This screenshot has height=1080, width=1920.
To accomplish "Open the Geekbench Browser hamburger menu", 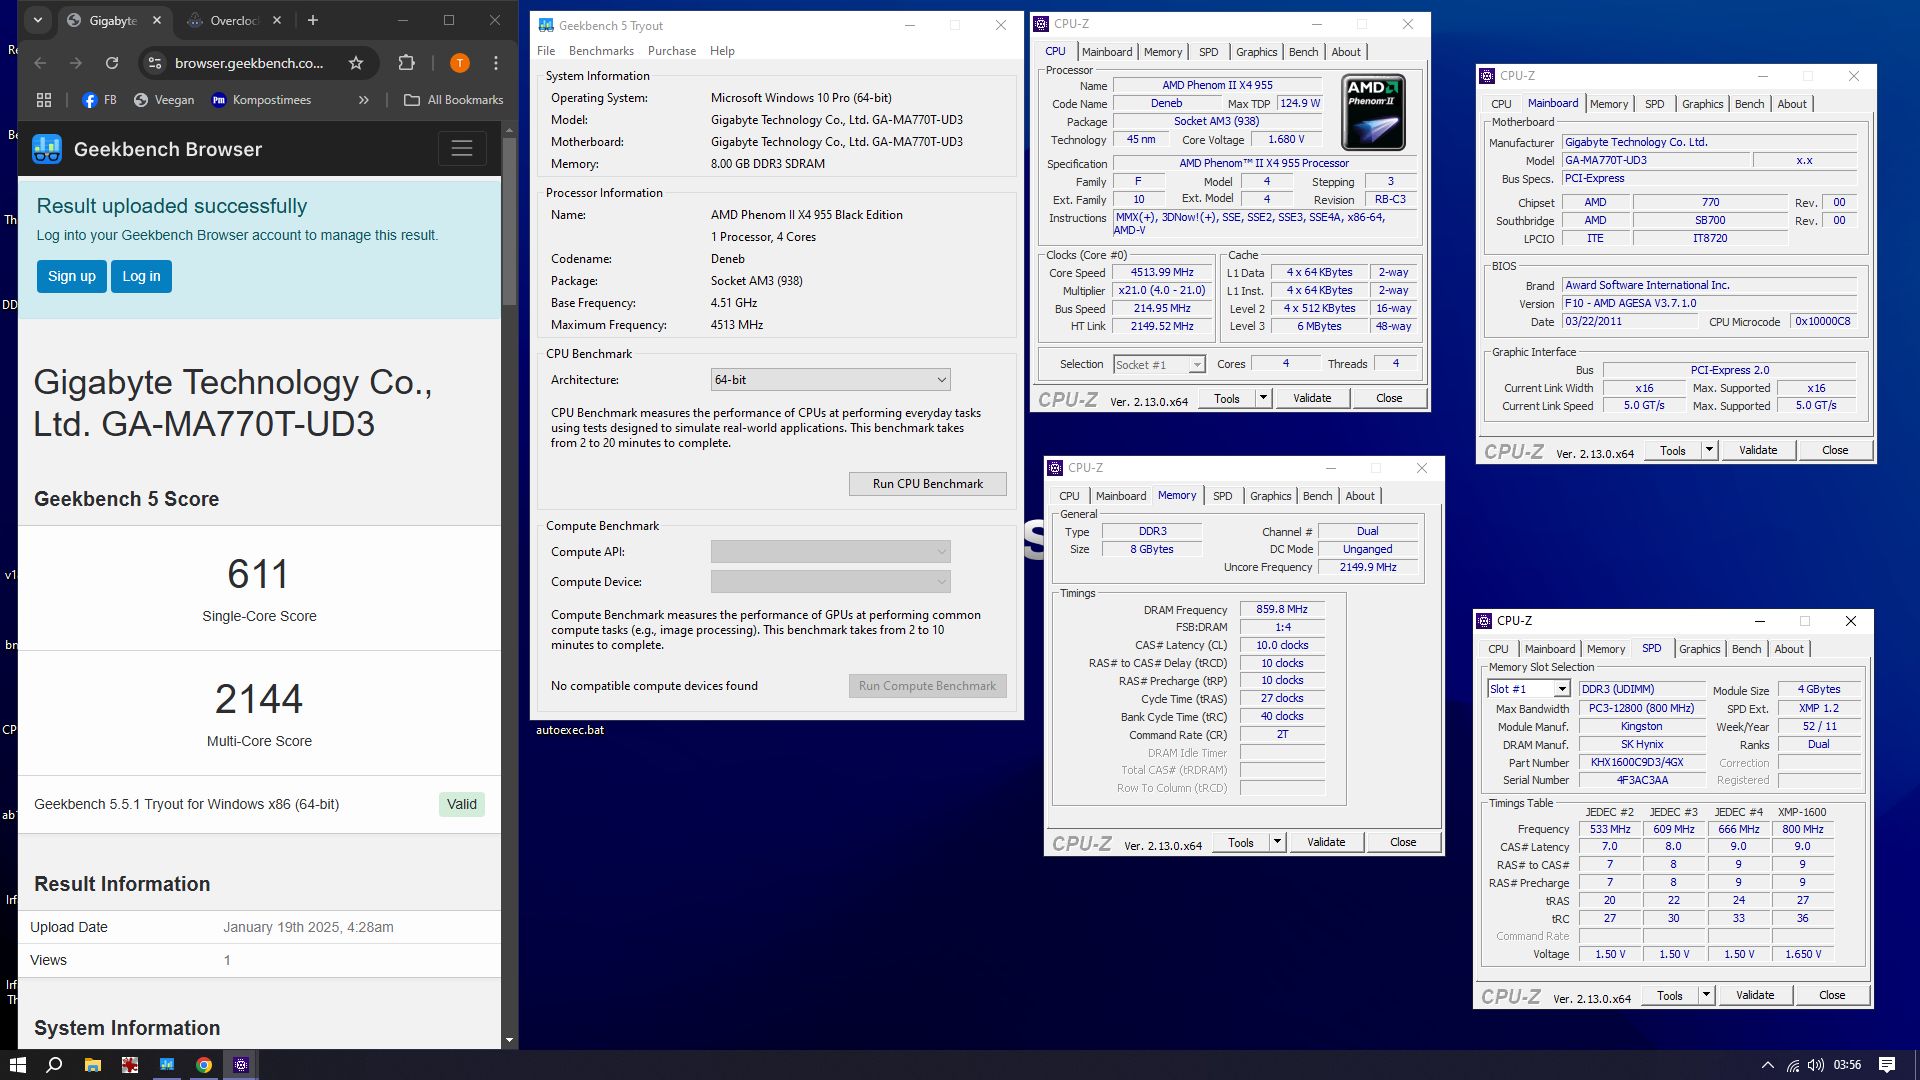I will 462,149.
